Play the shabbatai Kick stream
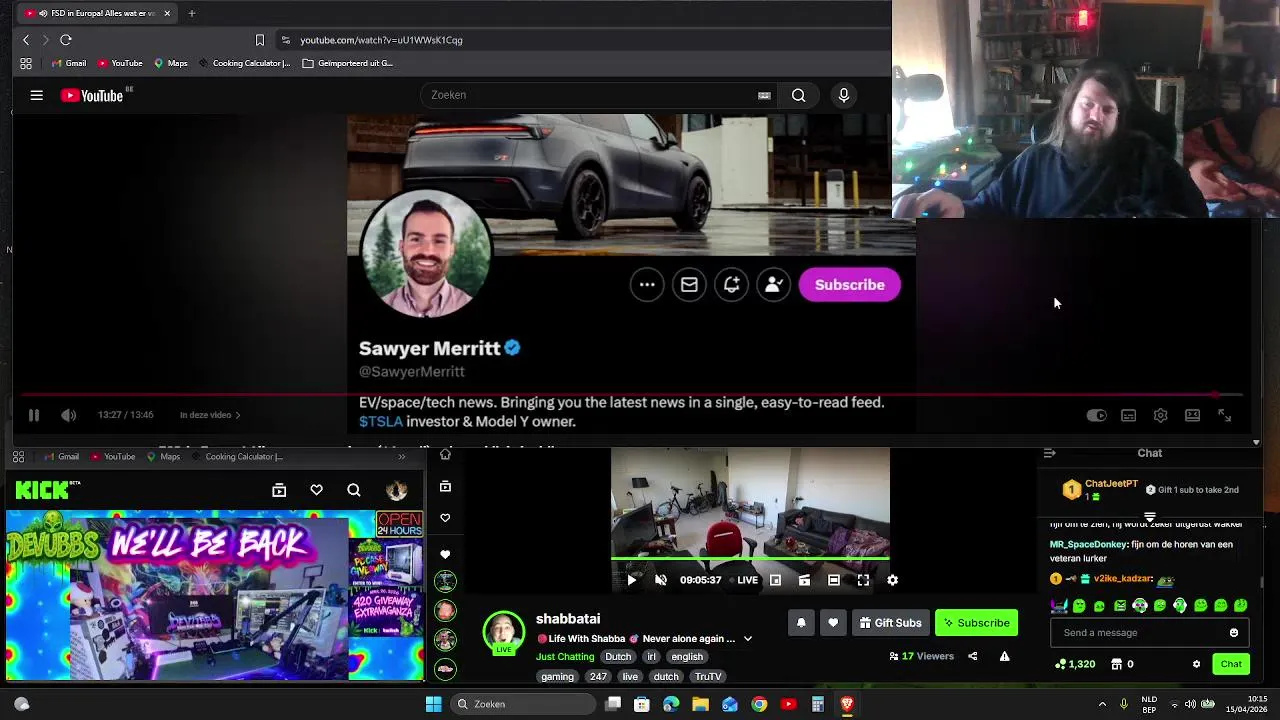 (631, 580)
